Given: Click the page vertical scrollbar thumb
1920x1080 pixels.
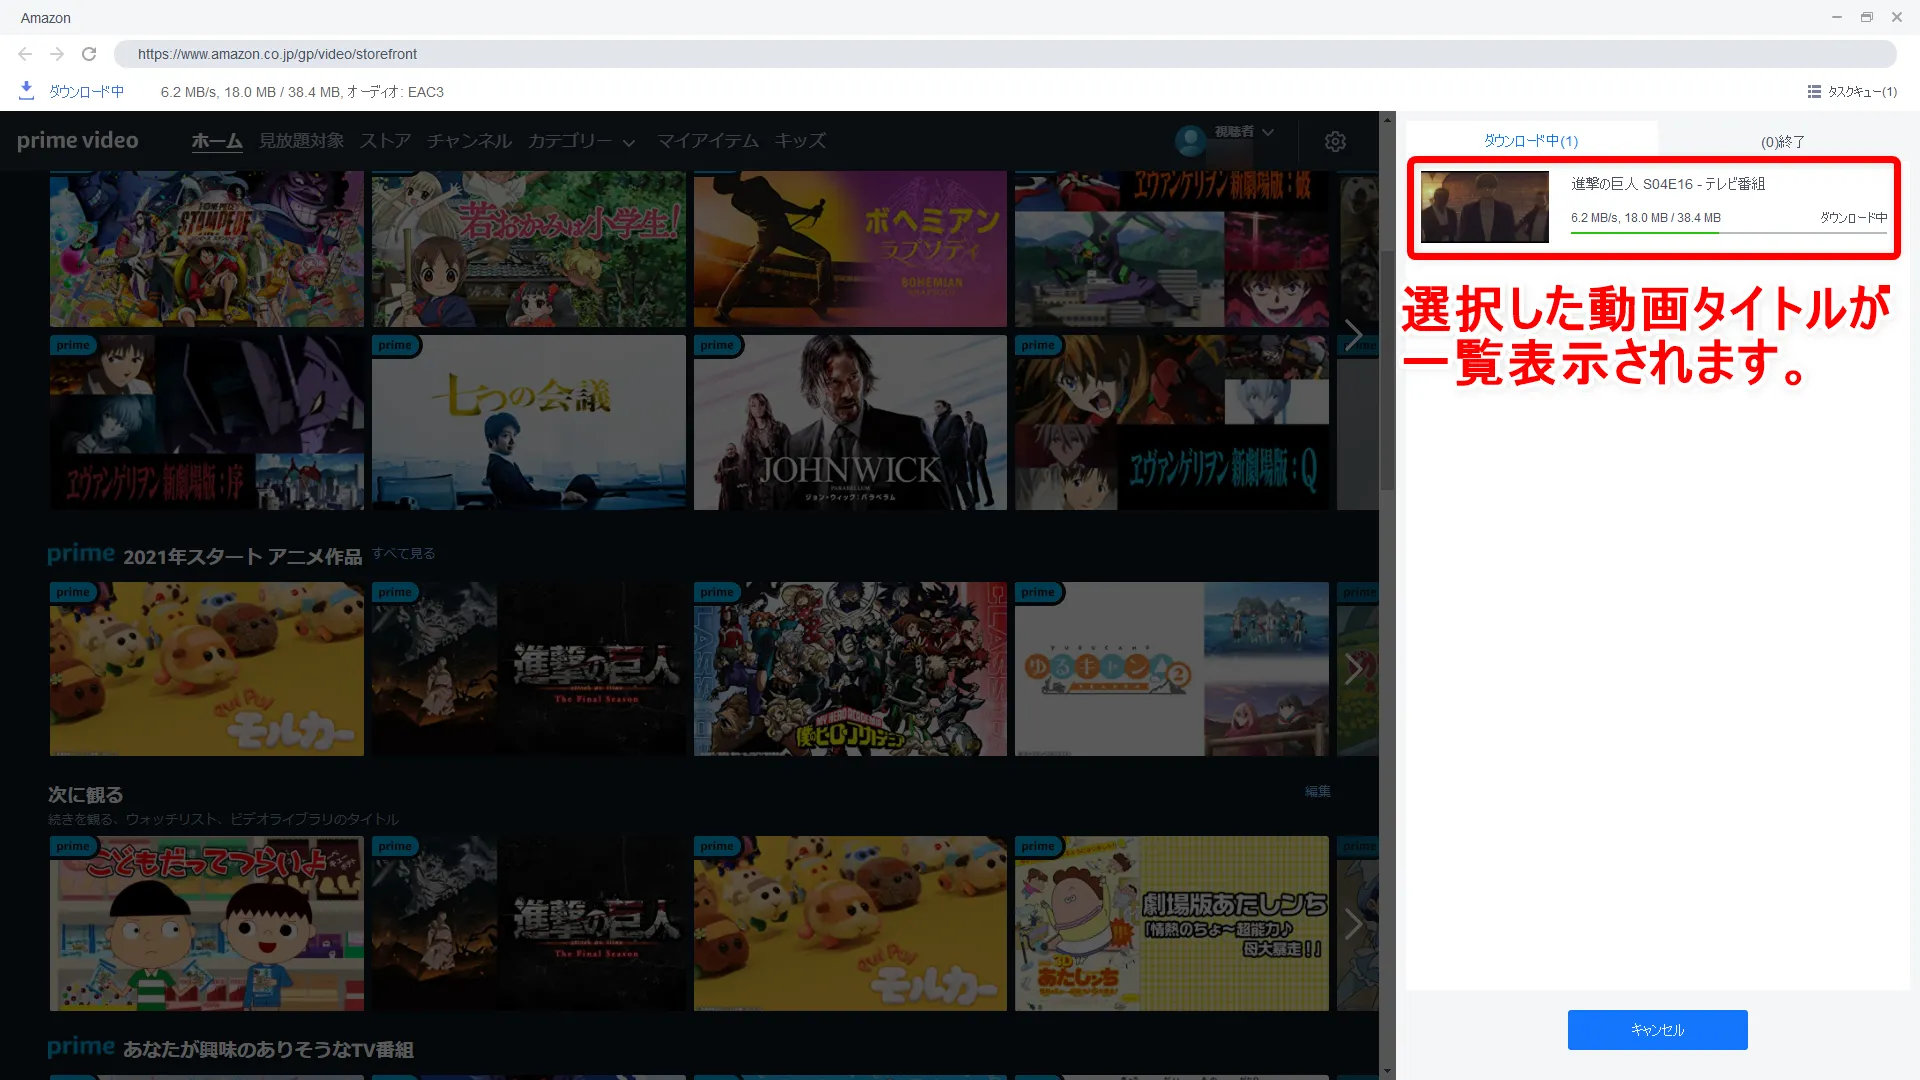Looking at the screenshot, I should (x=1387, y=370).
